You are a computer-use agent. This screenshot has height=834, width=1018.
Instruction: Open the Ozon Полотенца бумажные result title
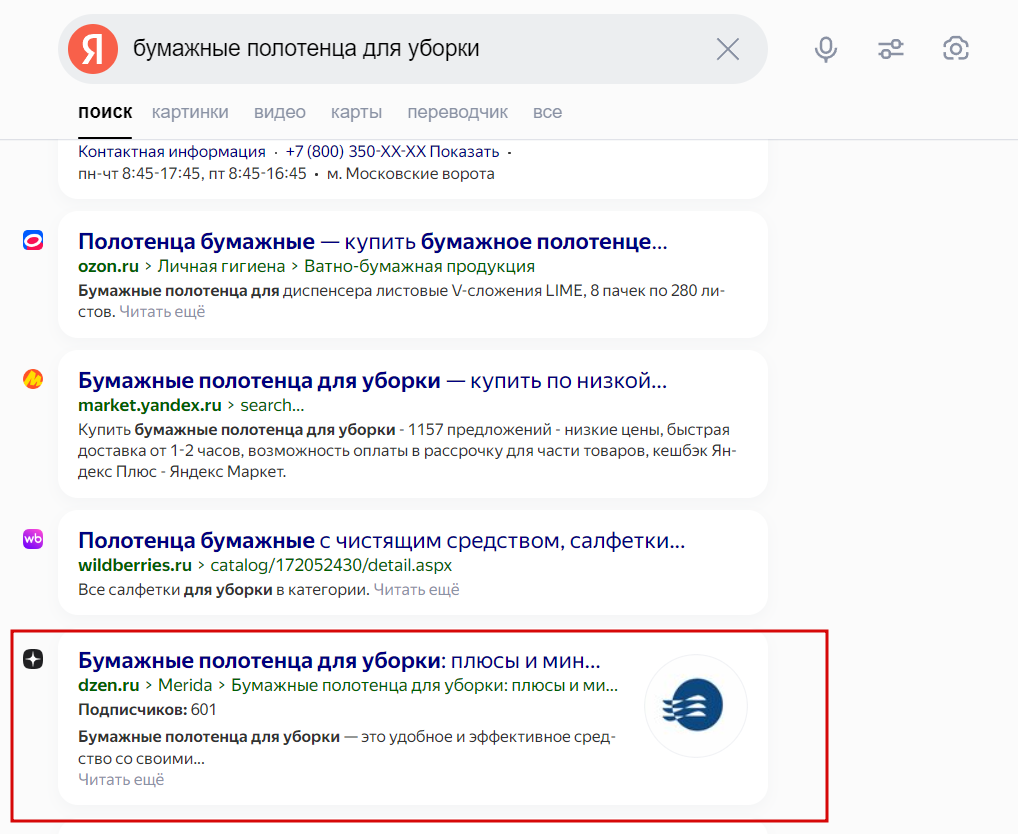pos(373,241)
